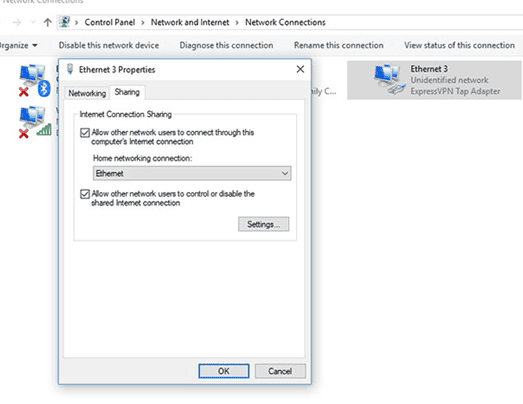Screen dimensions: 523x404
Task: Open the Settings button in sharing
Action: pyautogui.click(x=264, y=224)
